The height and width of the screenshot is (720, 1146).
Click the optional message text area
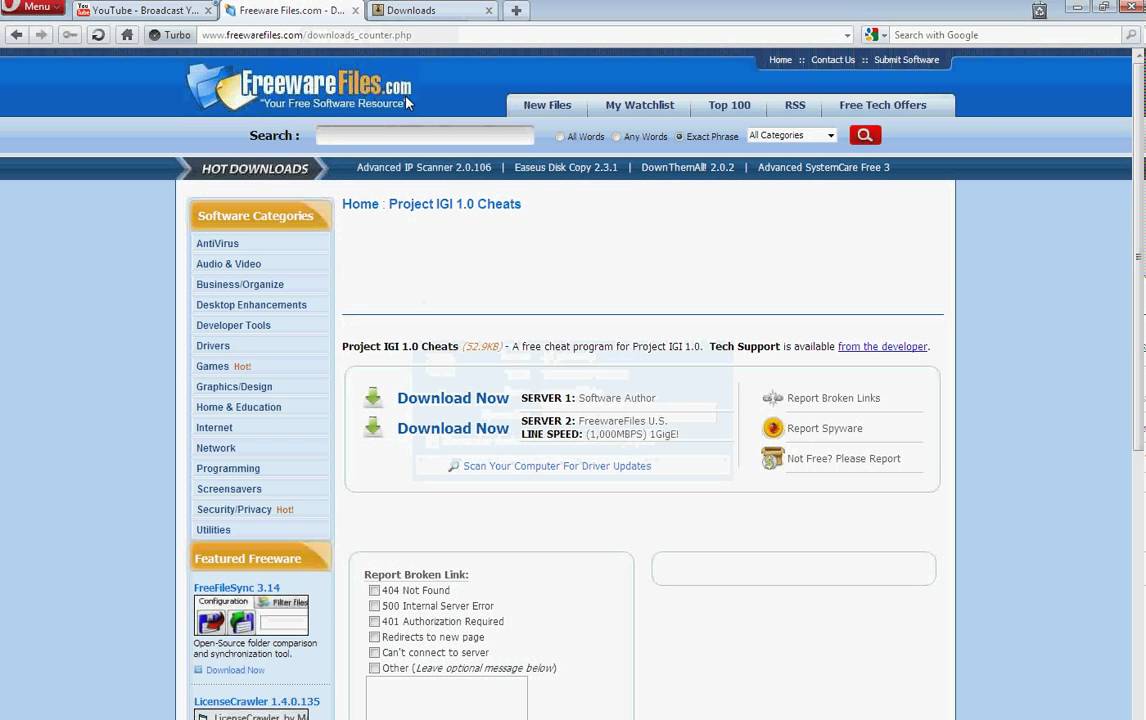coord(447,697)
